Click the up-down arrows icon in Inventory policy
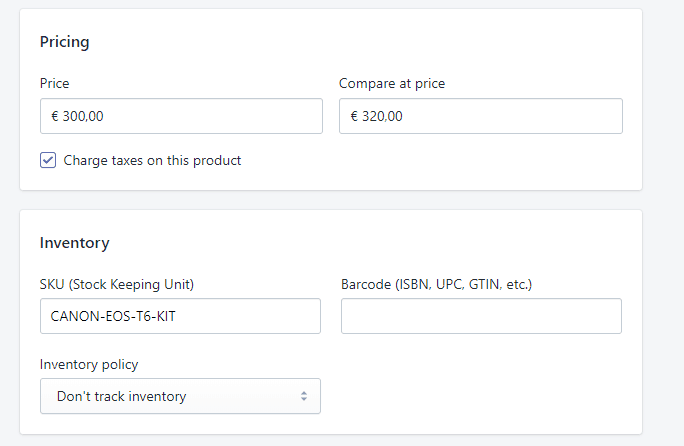Image resolution: width=684 pixels, height=446 pixels. [304, 396]
